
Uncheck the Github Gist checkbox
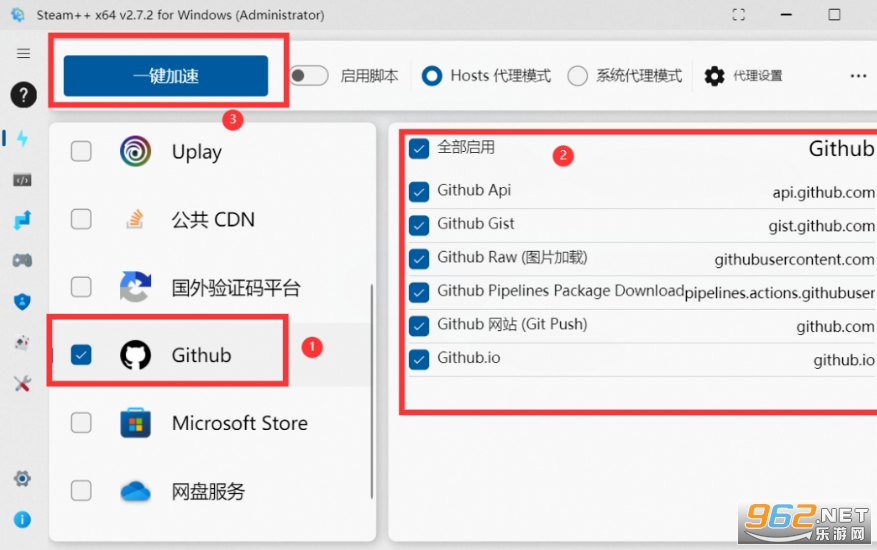(419, 225)
